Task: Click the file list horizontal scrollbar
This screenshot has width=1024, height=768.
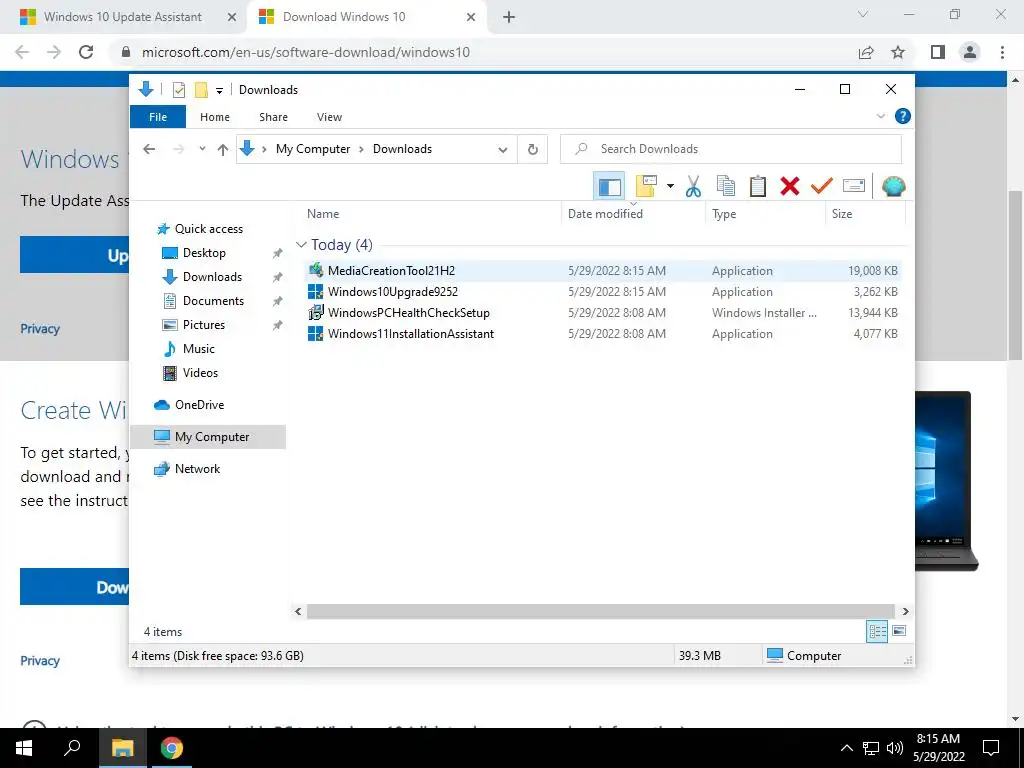Action: 601,611
